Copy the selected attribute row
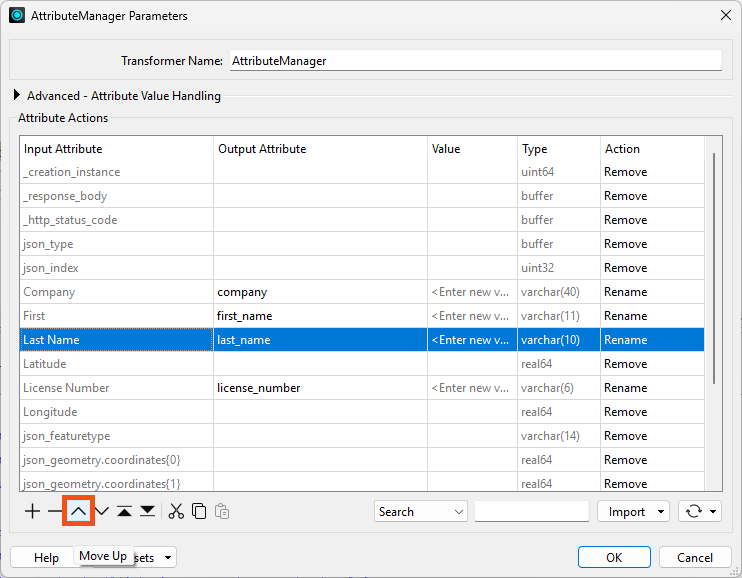 point(199,511)
